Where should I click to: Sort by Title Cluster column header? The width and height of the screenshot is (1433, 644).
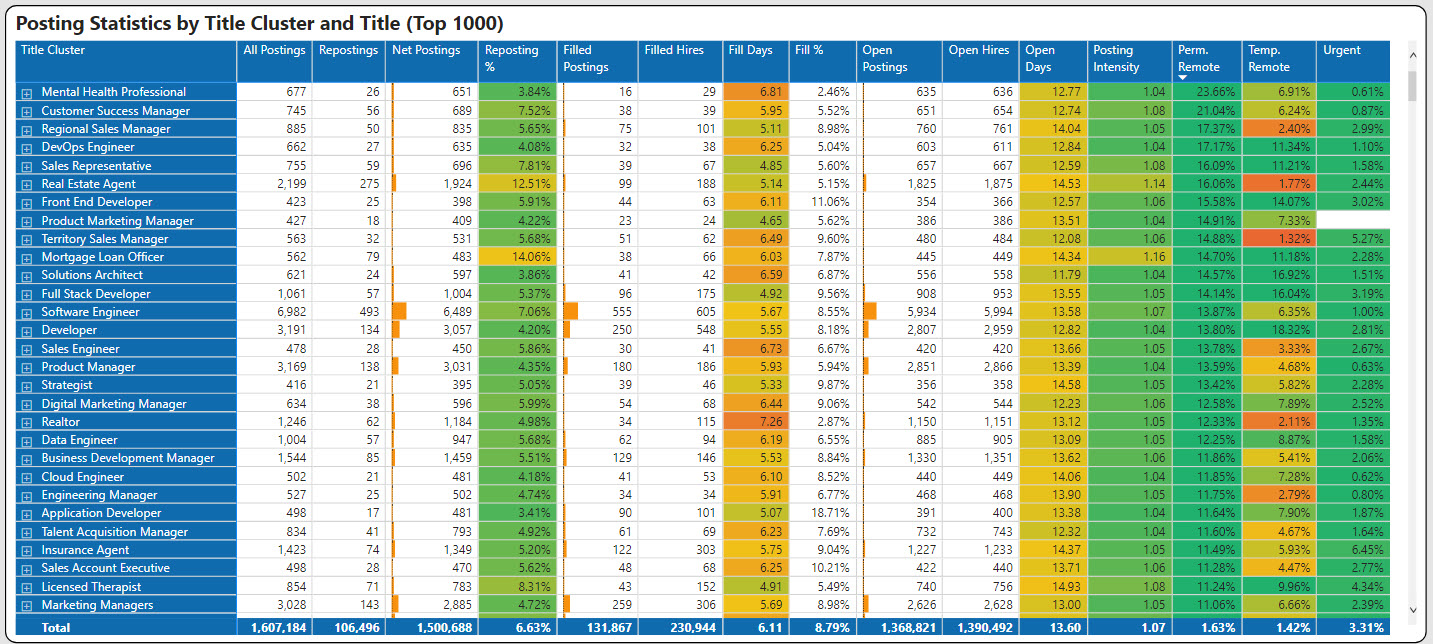pyautogui.click(x=126, y=61)
